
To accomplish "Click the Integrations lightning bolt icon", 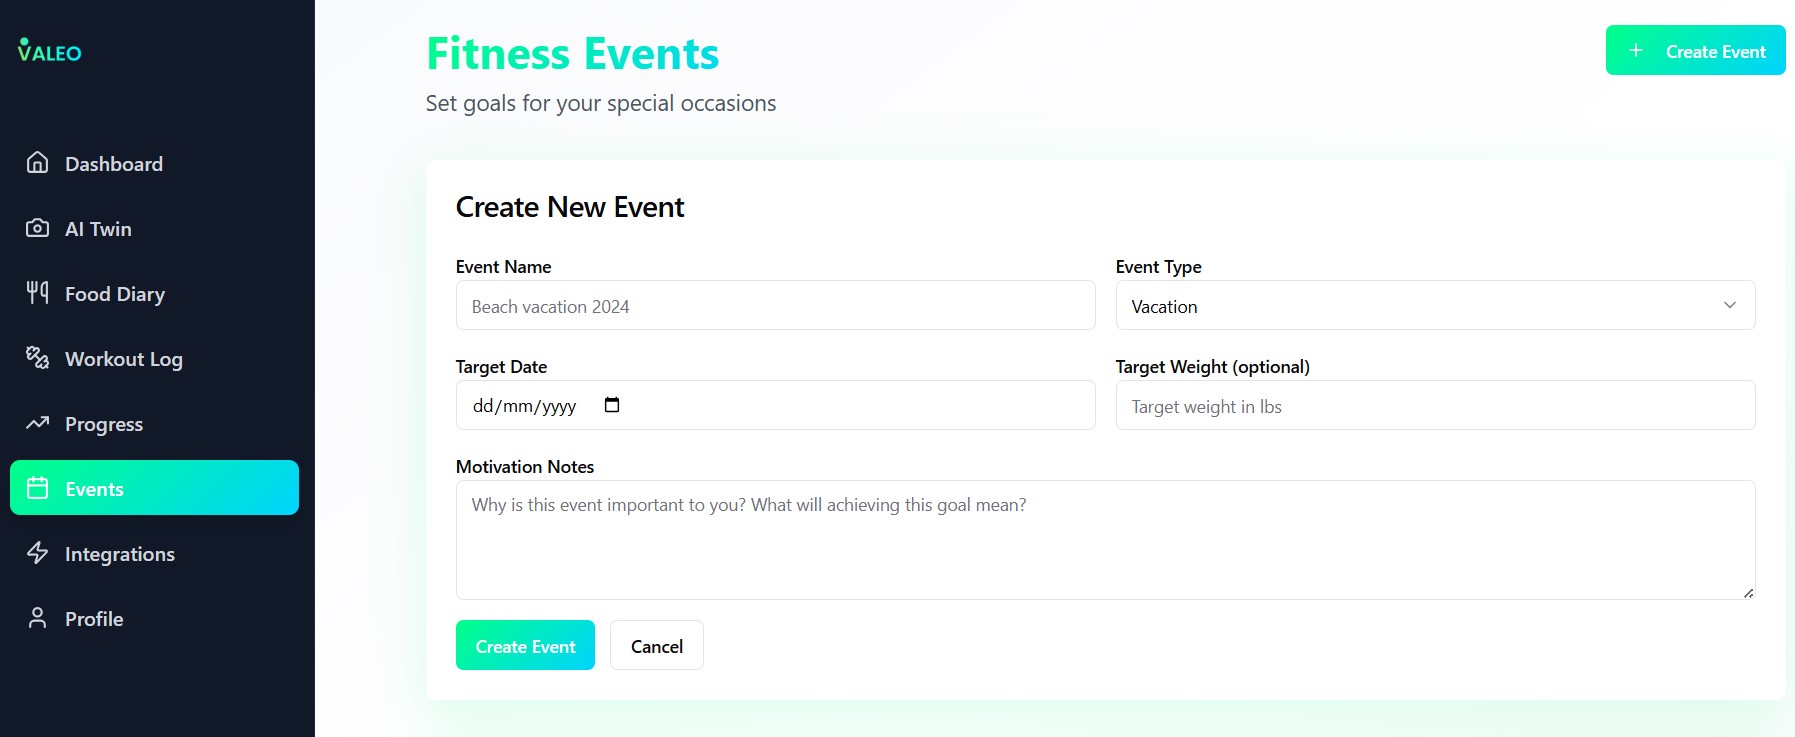I will tap(37, 553).
